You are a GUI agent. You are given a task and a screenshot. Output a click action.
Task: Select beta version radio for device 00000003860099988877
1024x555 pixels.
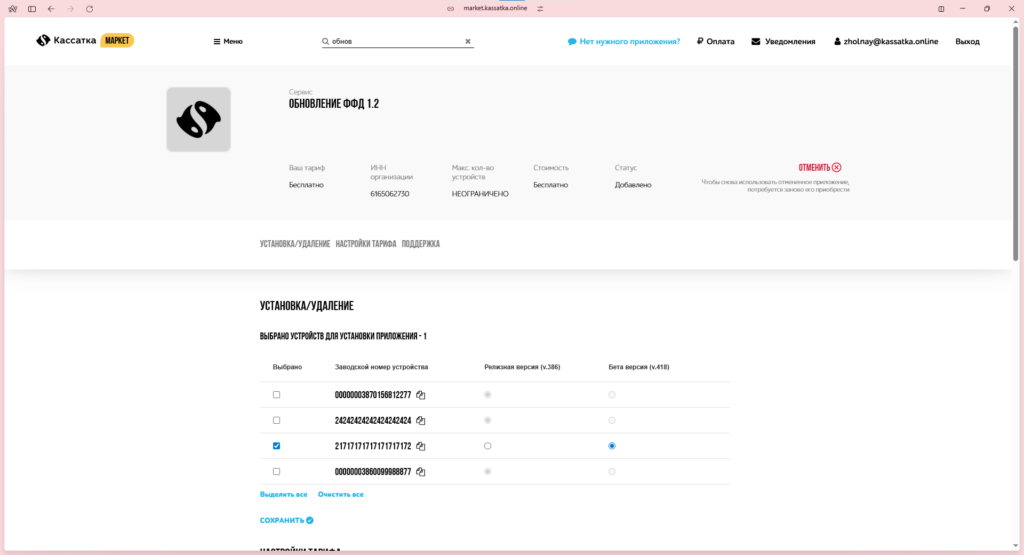(x=612, y=471)
